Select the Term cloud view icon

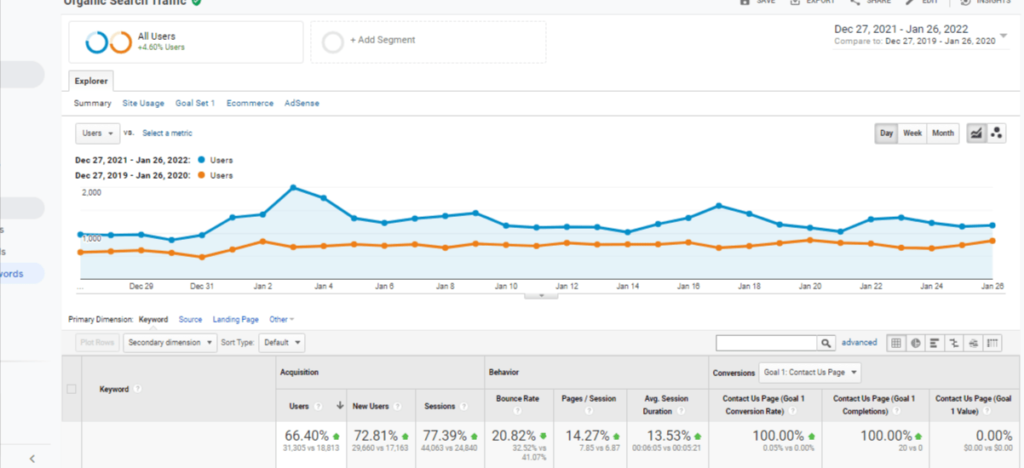click(x=974, y=343)
